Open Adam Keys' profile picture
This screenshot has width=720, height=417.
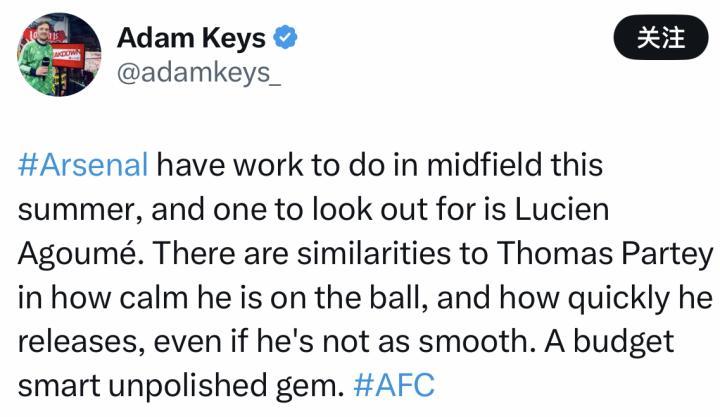tap(59, 56)
